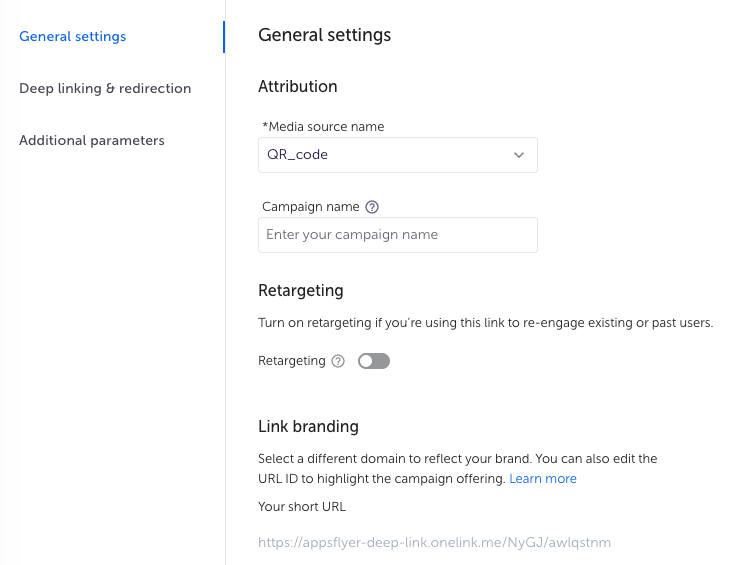This screenshot has height=565, width=740.
Task: Switch to Deep linking & redirection
Action: pyautogui.click(x=105, y=88)
